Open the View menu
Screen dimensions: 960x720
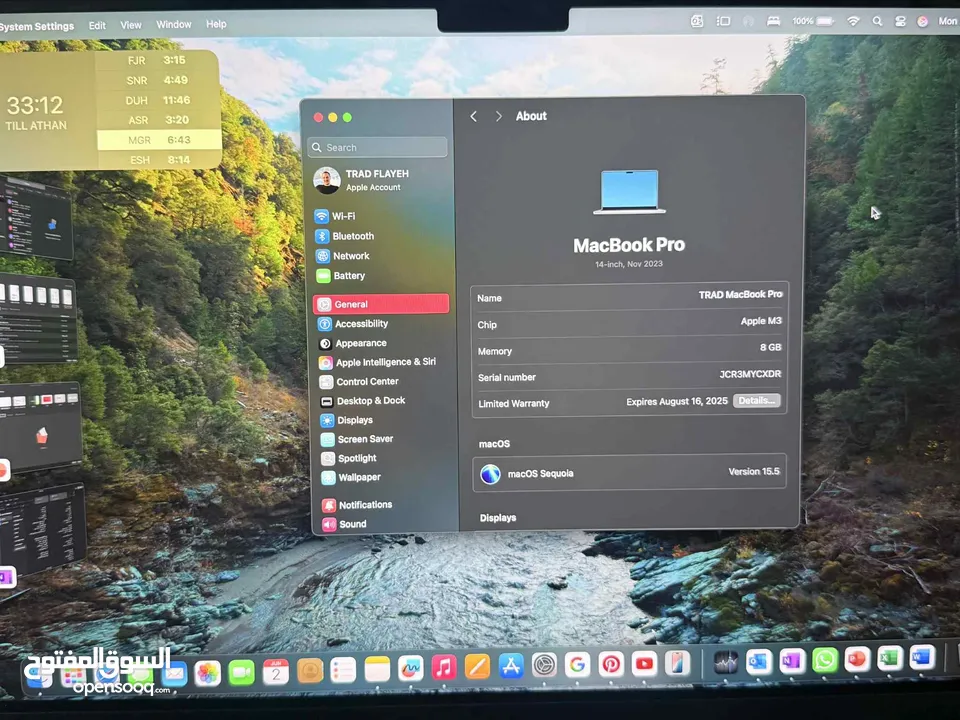[130, 25]
